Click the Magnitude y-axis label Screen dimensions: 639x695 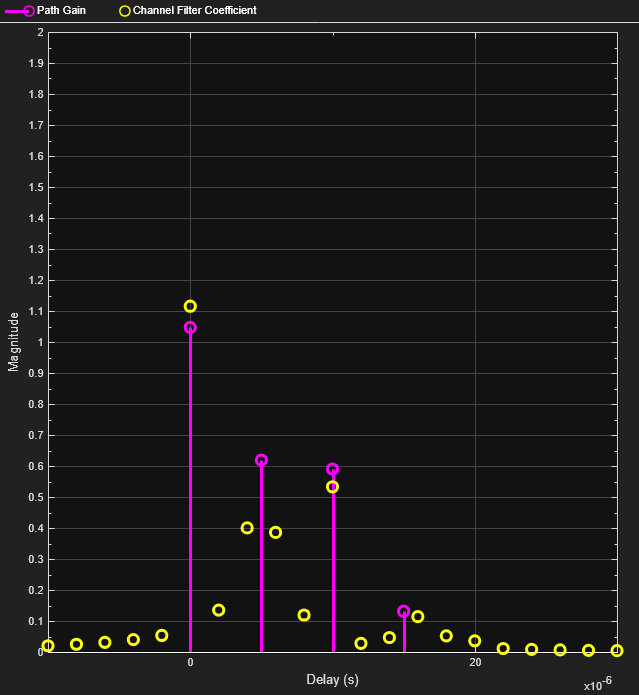click(x=14, y=341)
